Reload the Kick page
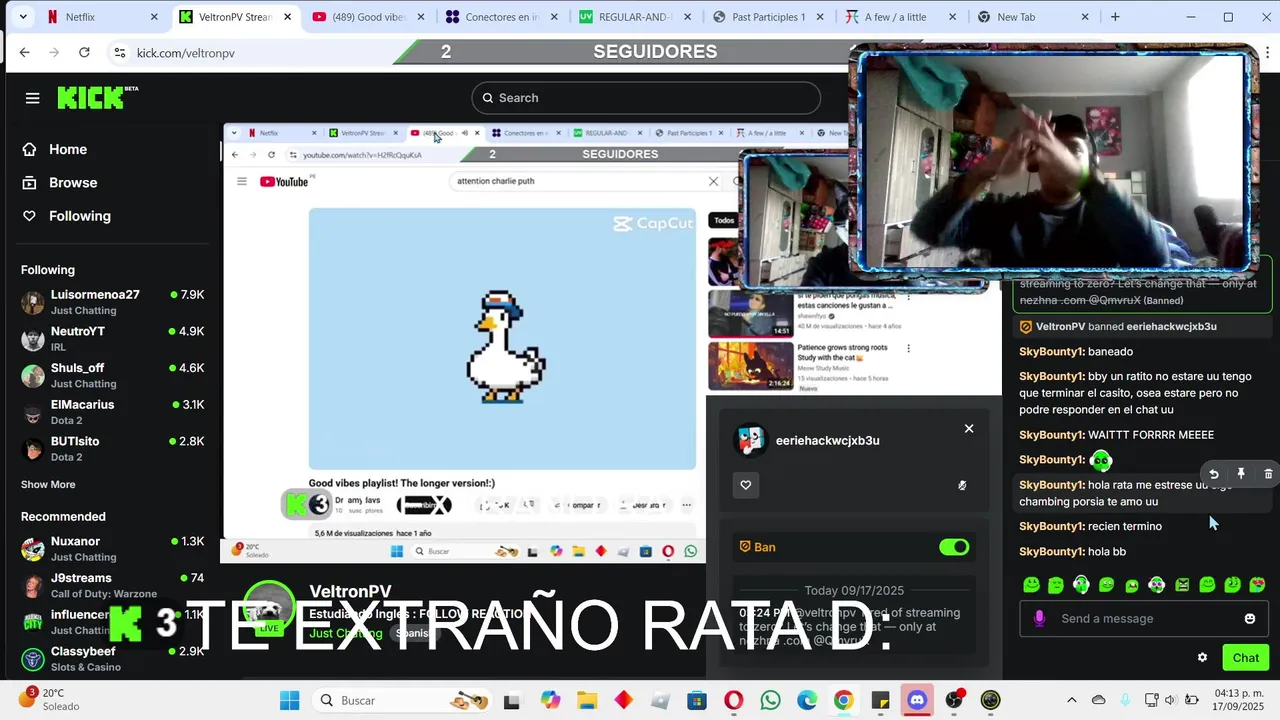 (x=84, y=52)
